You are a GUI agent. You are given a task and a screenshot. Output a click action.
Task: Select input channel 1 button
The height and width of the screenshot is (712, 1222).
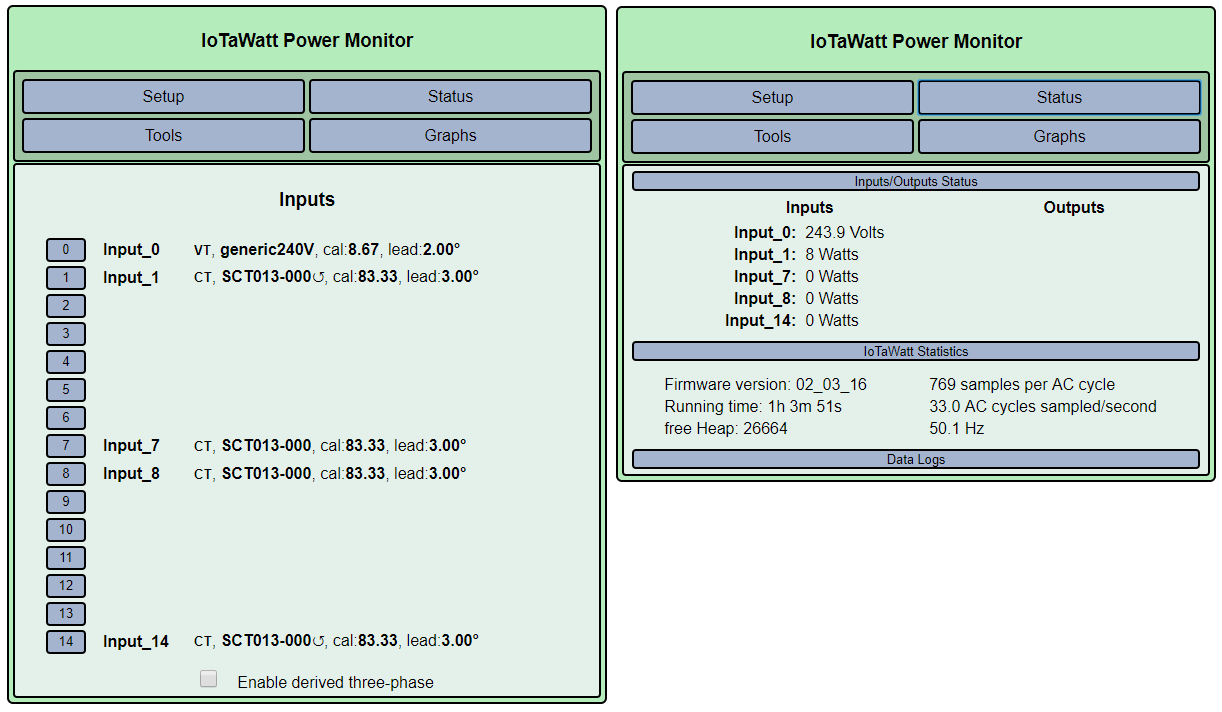pyautogui.click(x=66, y=278)
